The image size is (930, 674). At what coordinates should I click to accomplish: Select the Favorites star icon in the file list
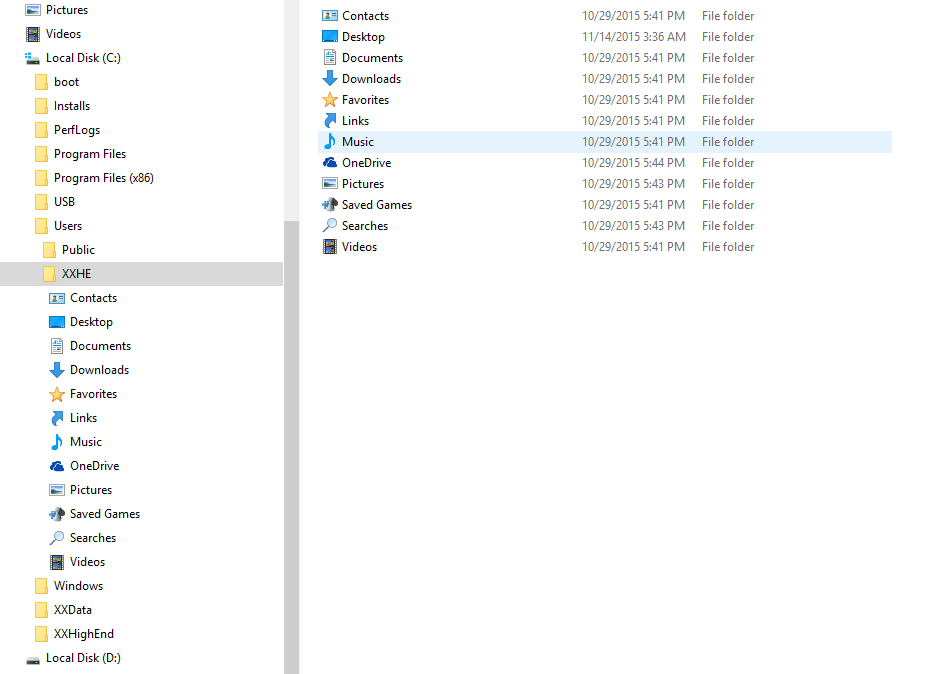[330, 100]
